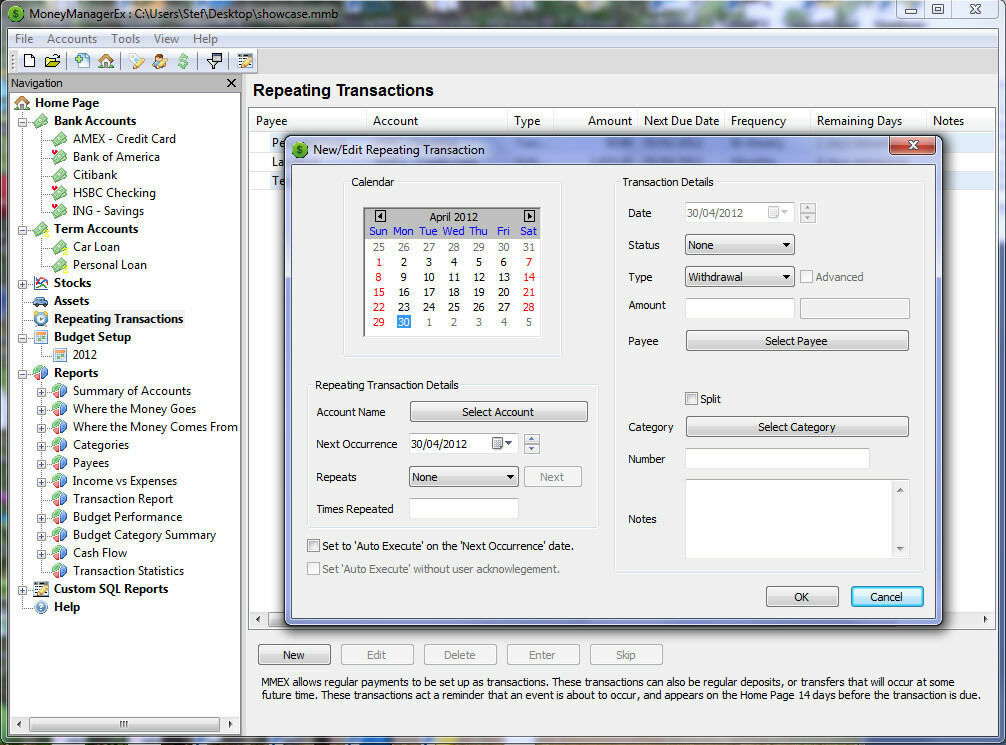Screen dimensions: 1006x745
Task: Tick the Split checkbox
Action: (691, 398)
